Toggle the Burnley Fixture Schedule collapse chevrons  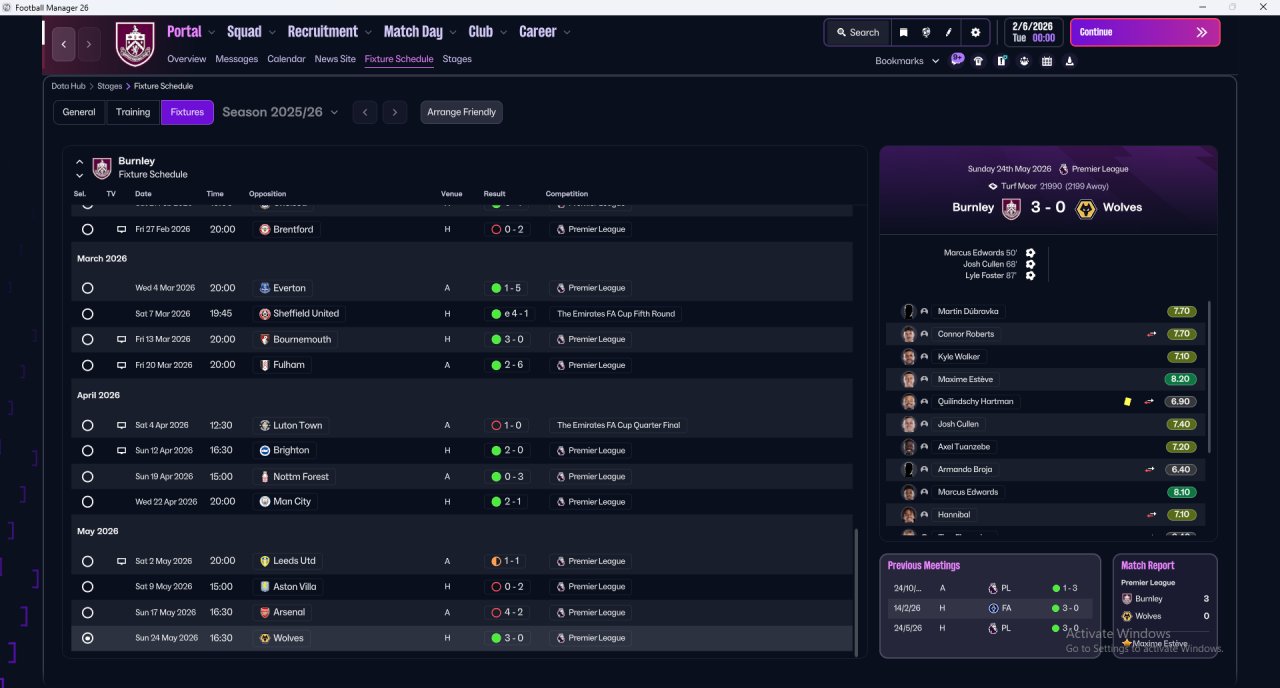point(79,167)
